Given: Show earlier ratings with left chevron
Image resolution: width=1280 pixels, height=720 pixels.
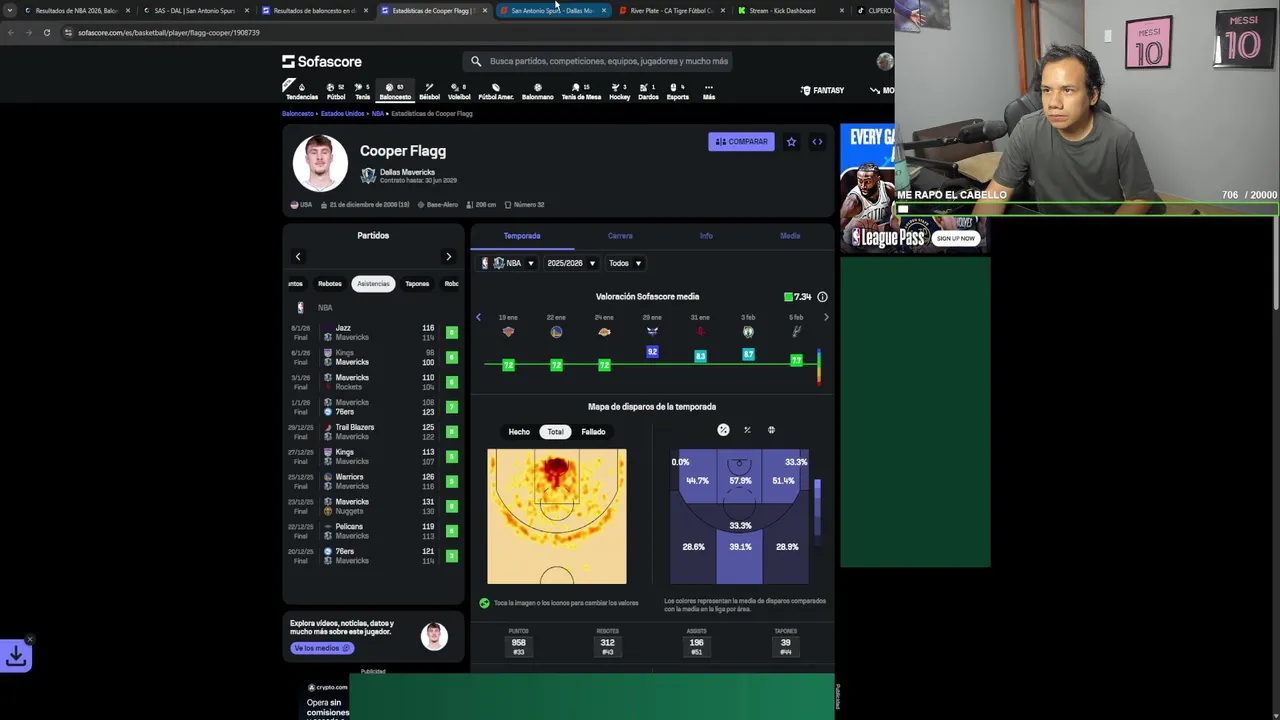Looking at the screenshot, I should (478, 318).
